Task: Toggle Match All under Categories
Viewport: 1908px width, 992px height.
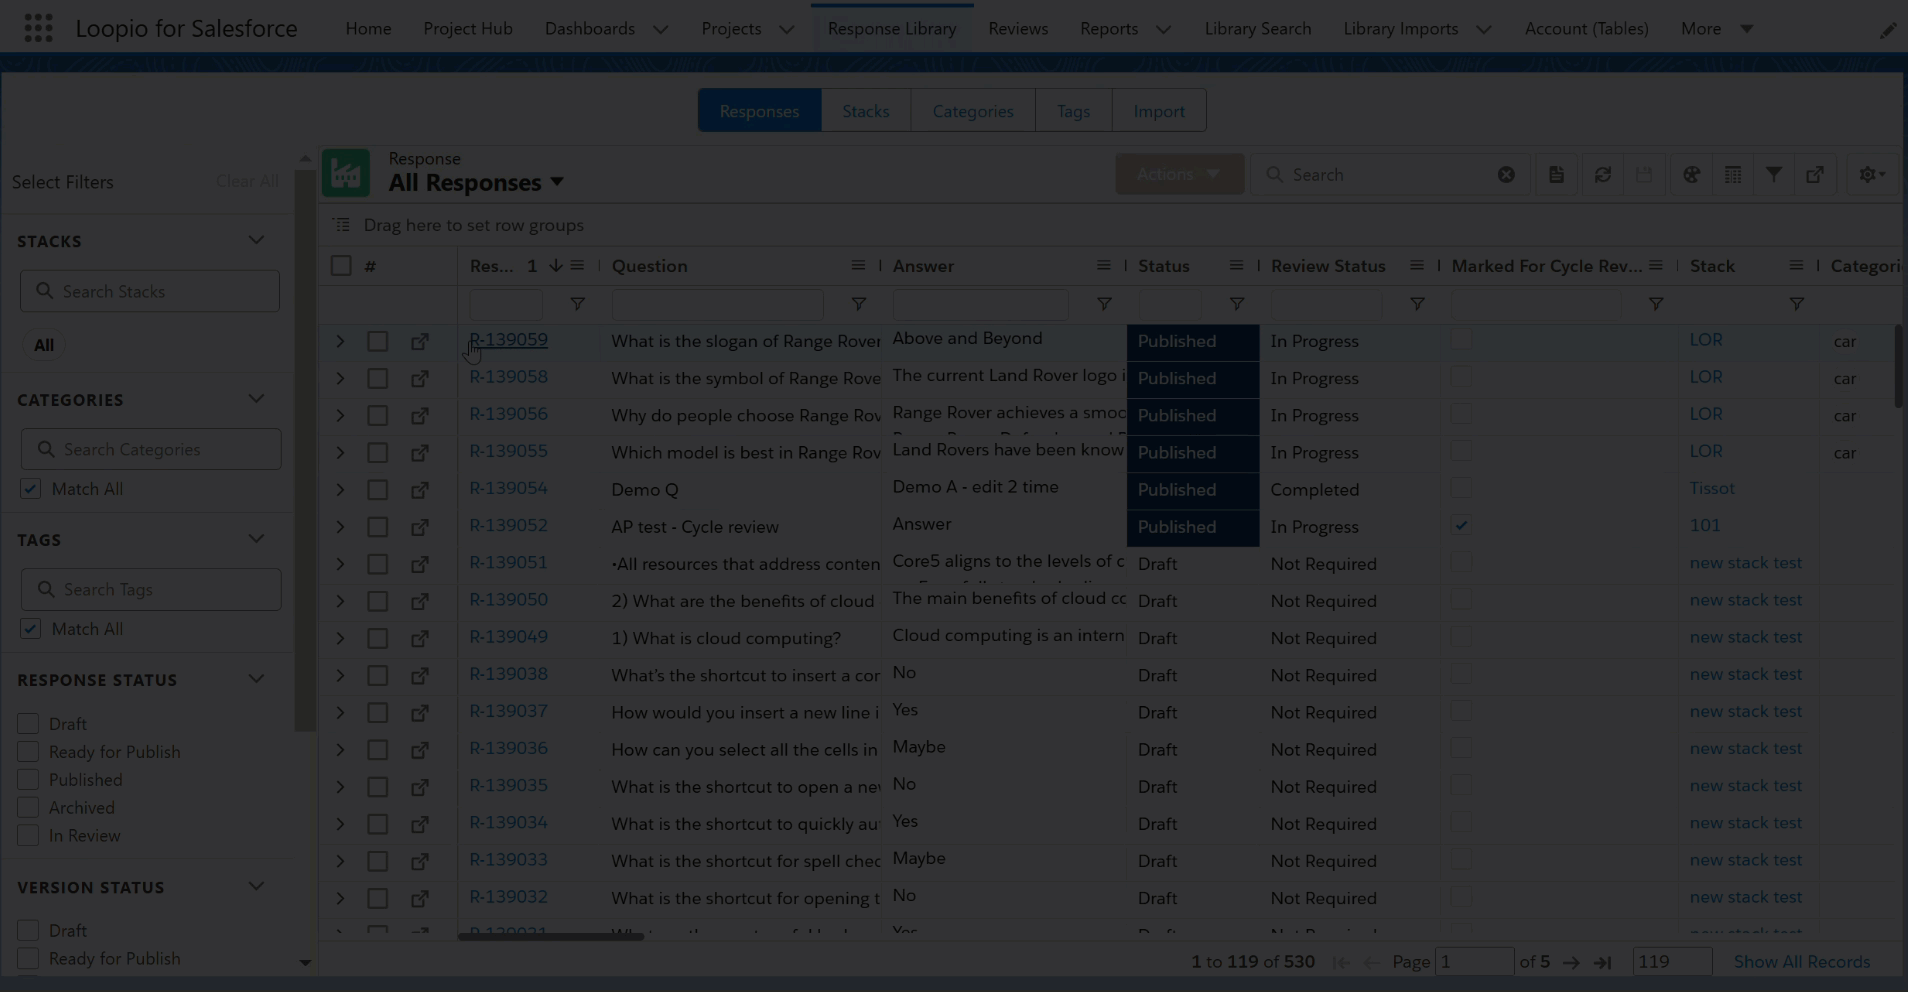Action: (x=30, y=489)
